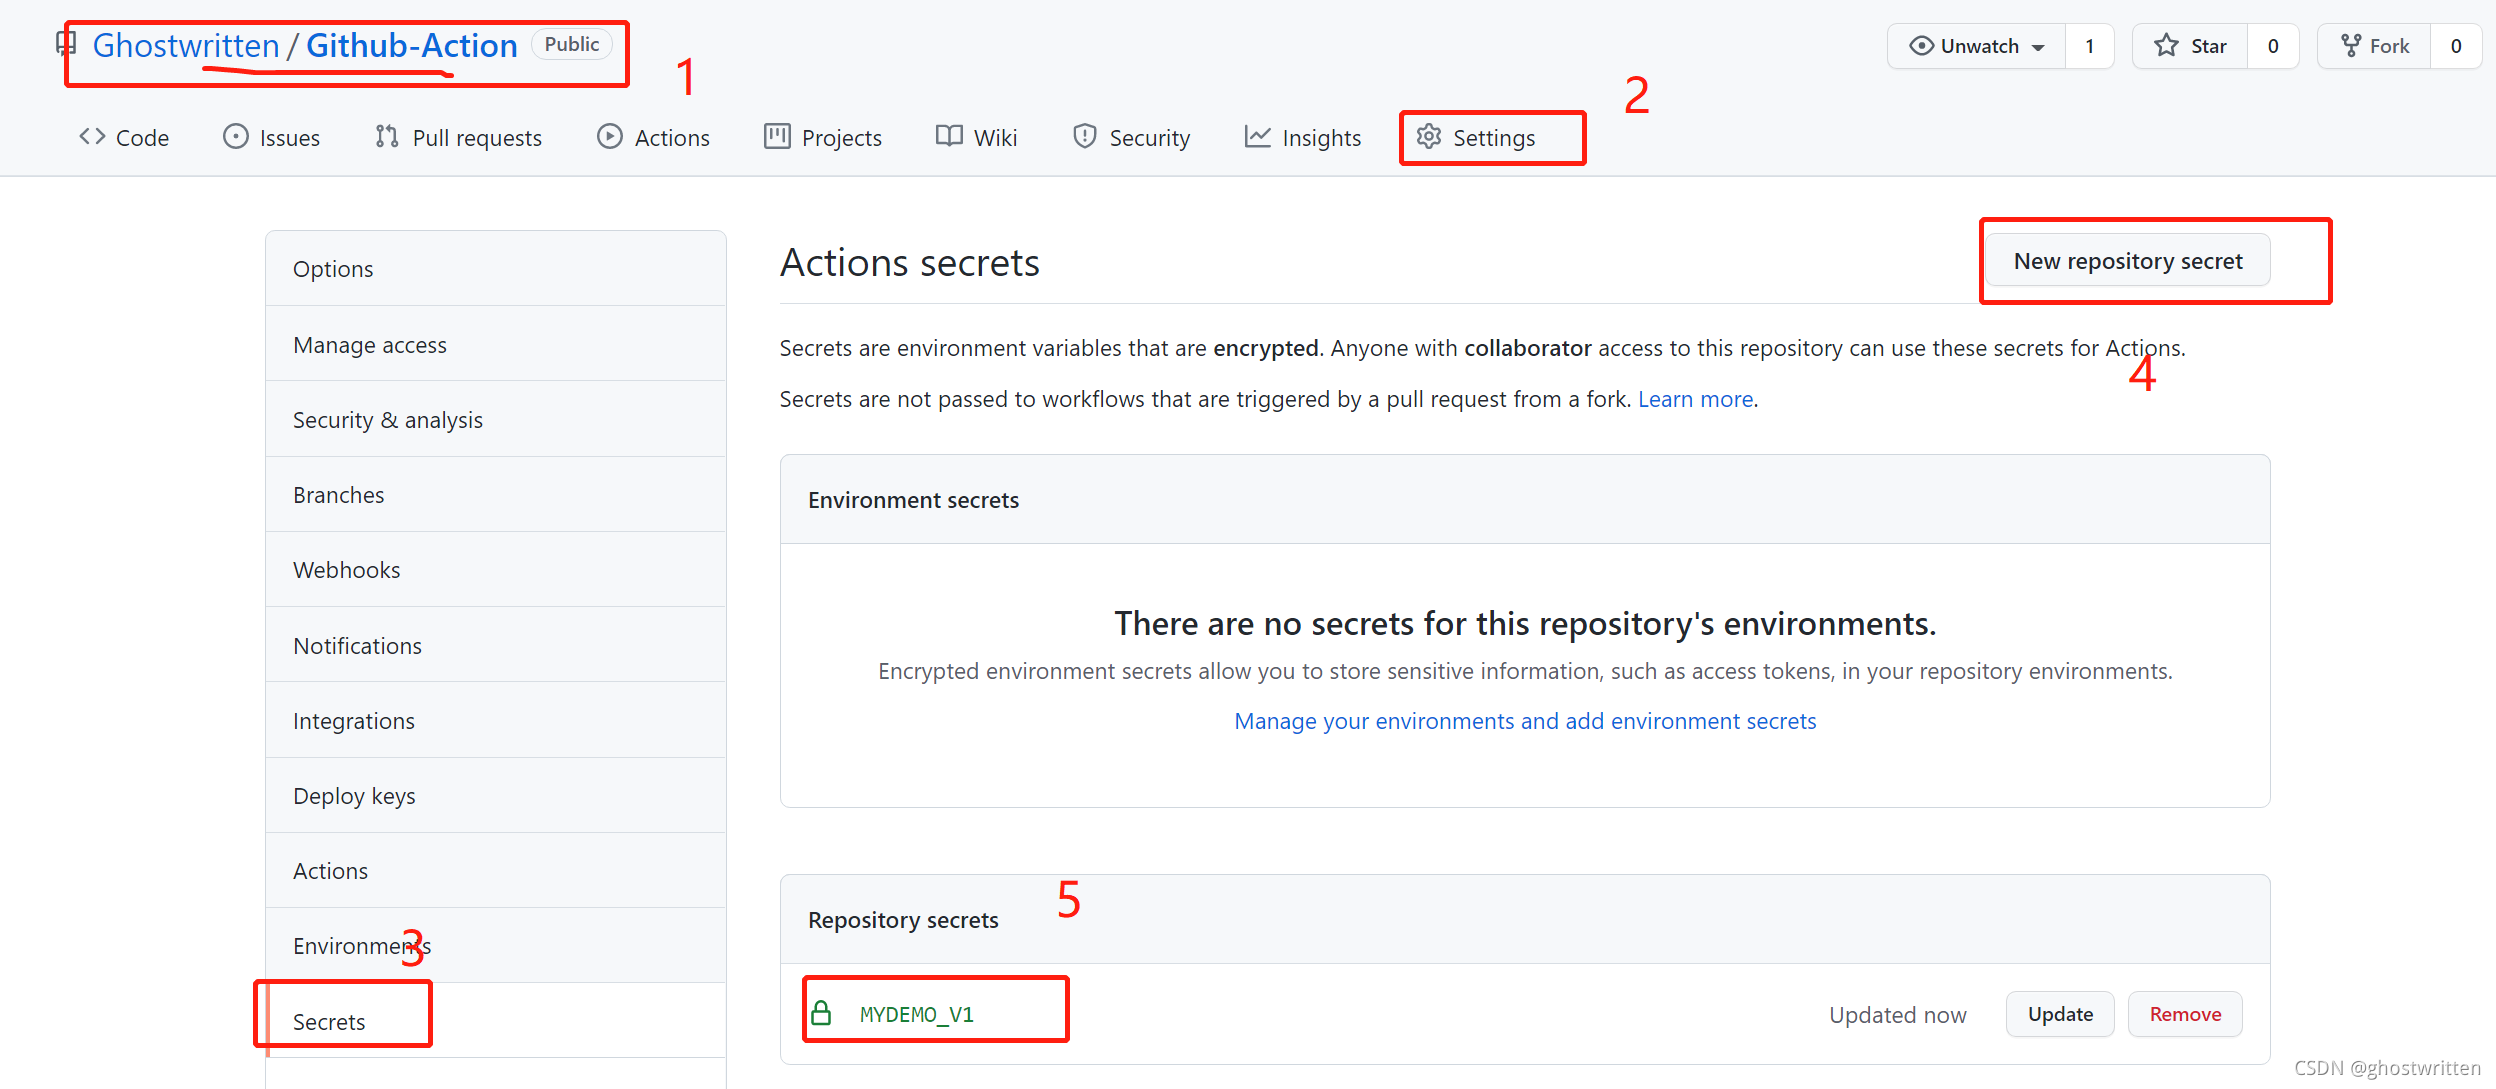Viewport: 2496px width, 1089px height.
Task: Click the Security shield icon
Action: click(1084, 137)
